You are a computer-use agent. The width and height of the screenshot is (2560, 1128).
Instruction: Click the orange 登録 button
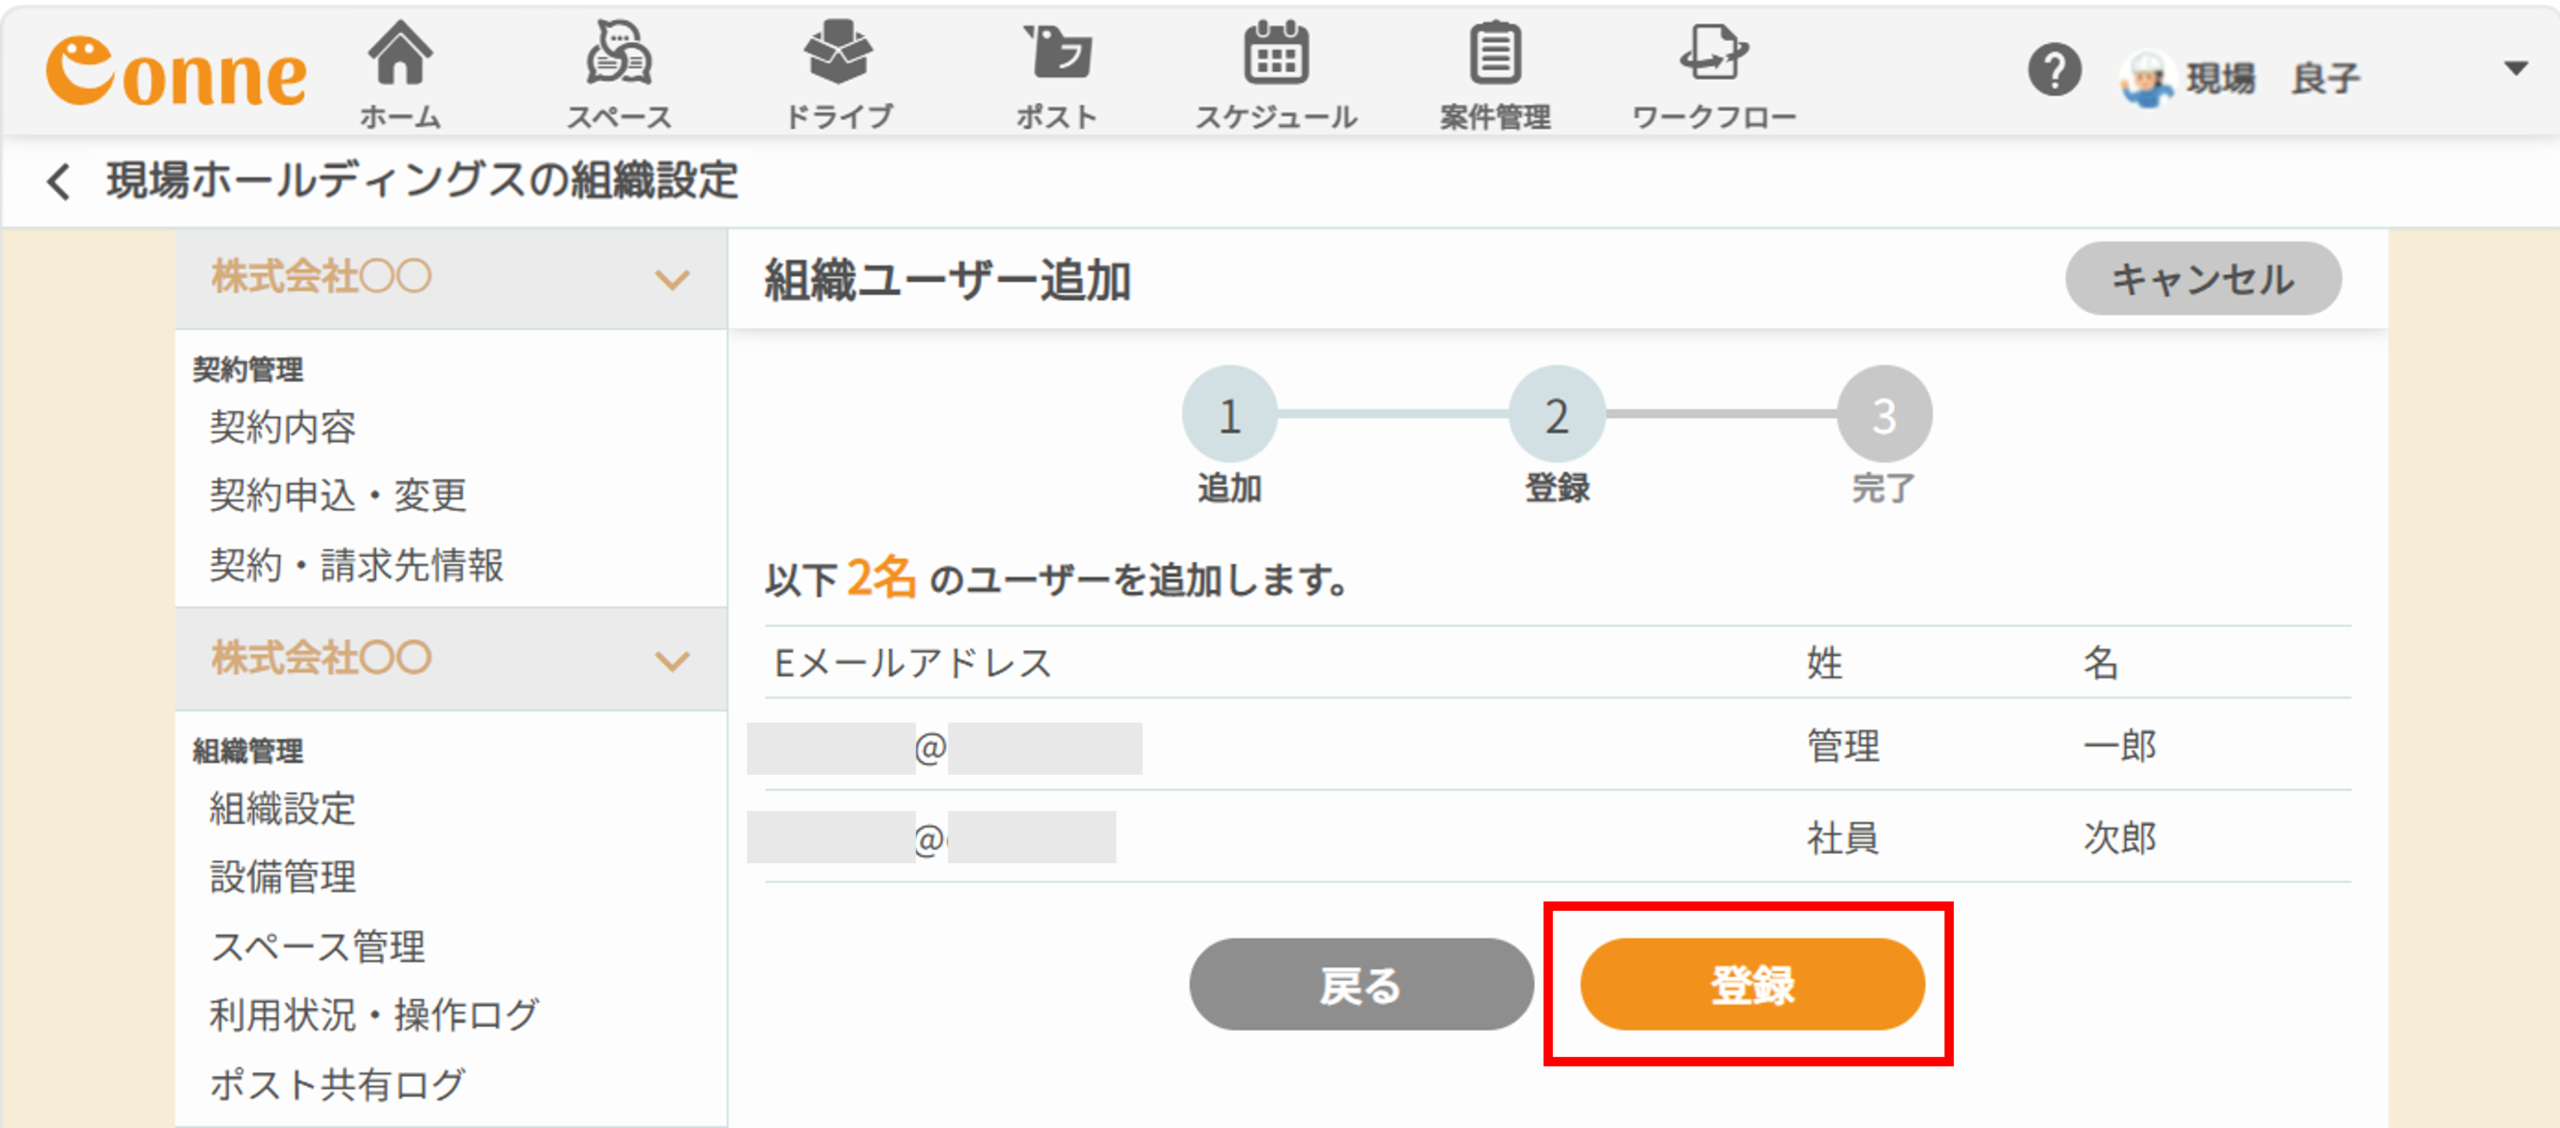click(x=1752, y=984)
